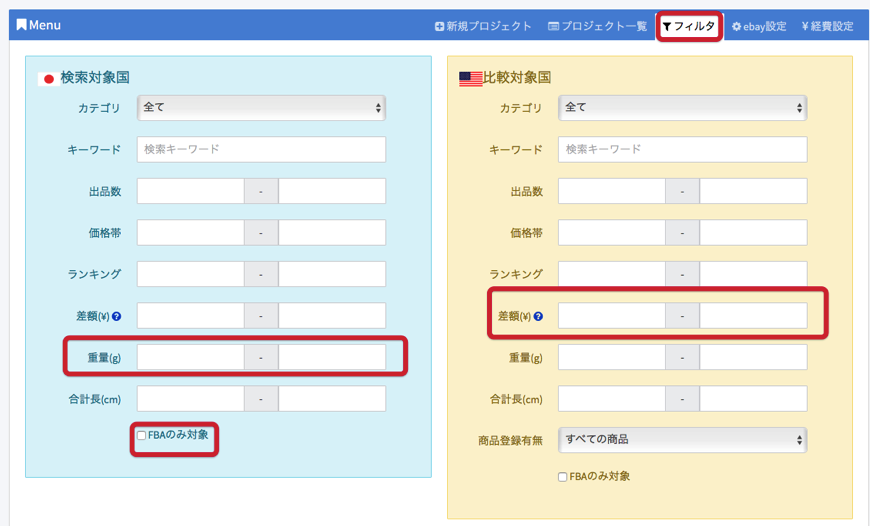Screen dimensions: 870x526
Task: Open 新規プロジェクト from the top menu
Action: [x=483, y=27]
